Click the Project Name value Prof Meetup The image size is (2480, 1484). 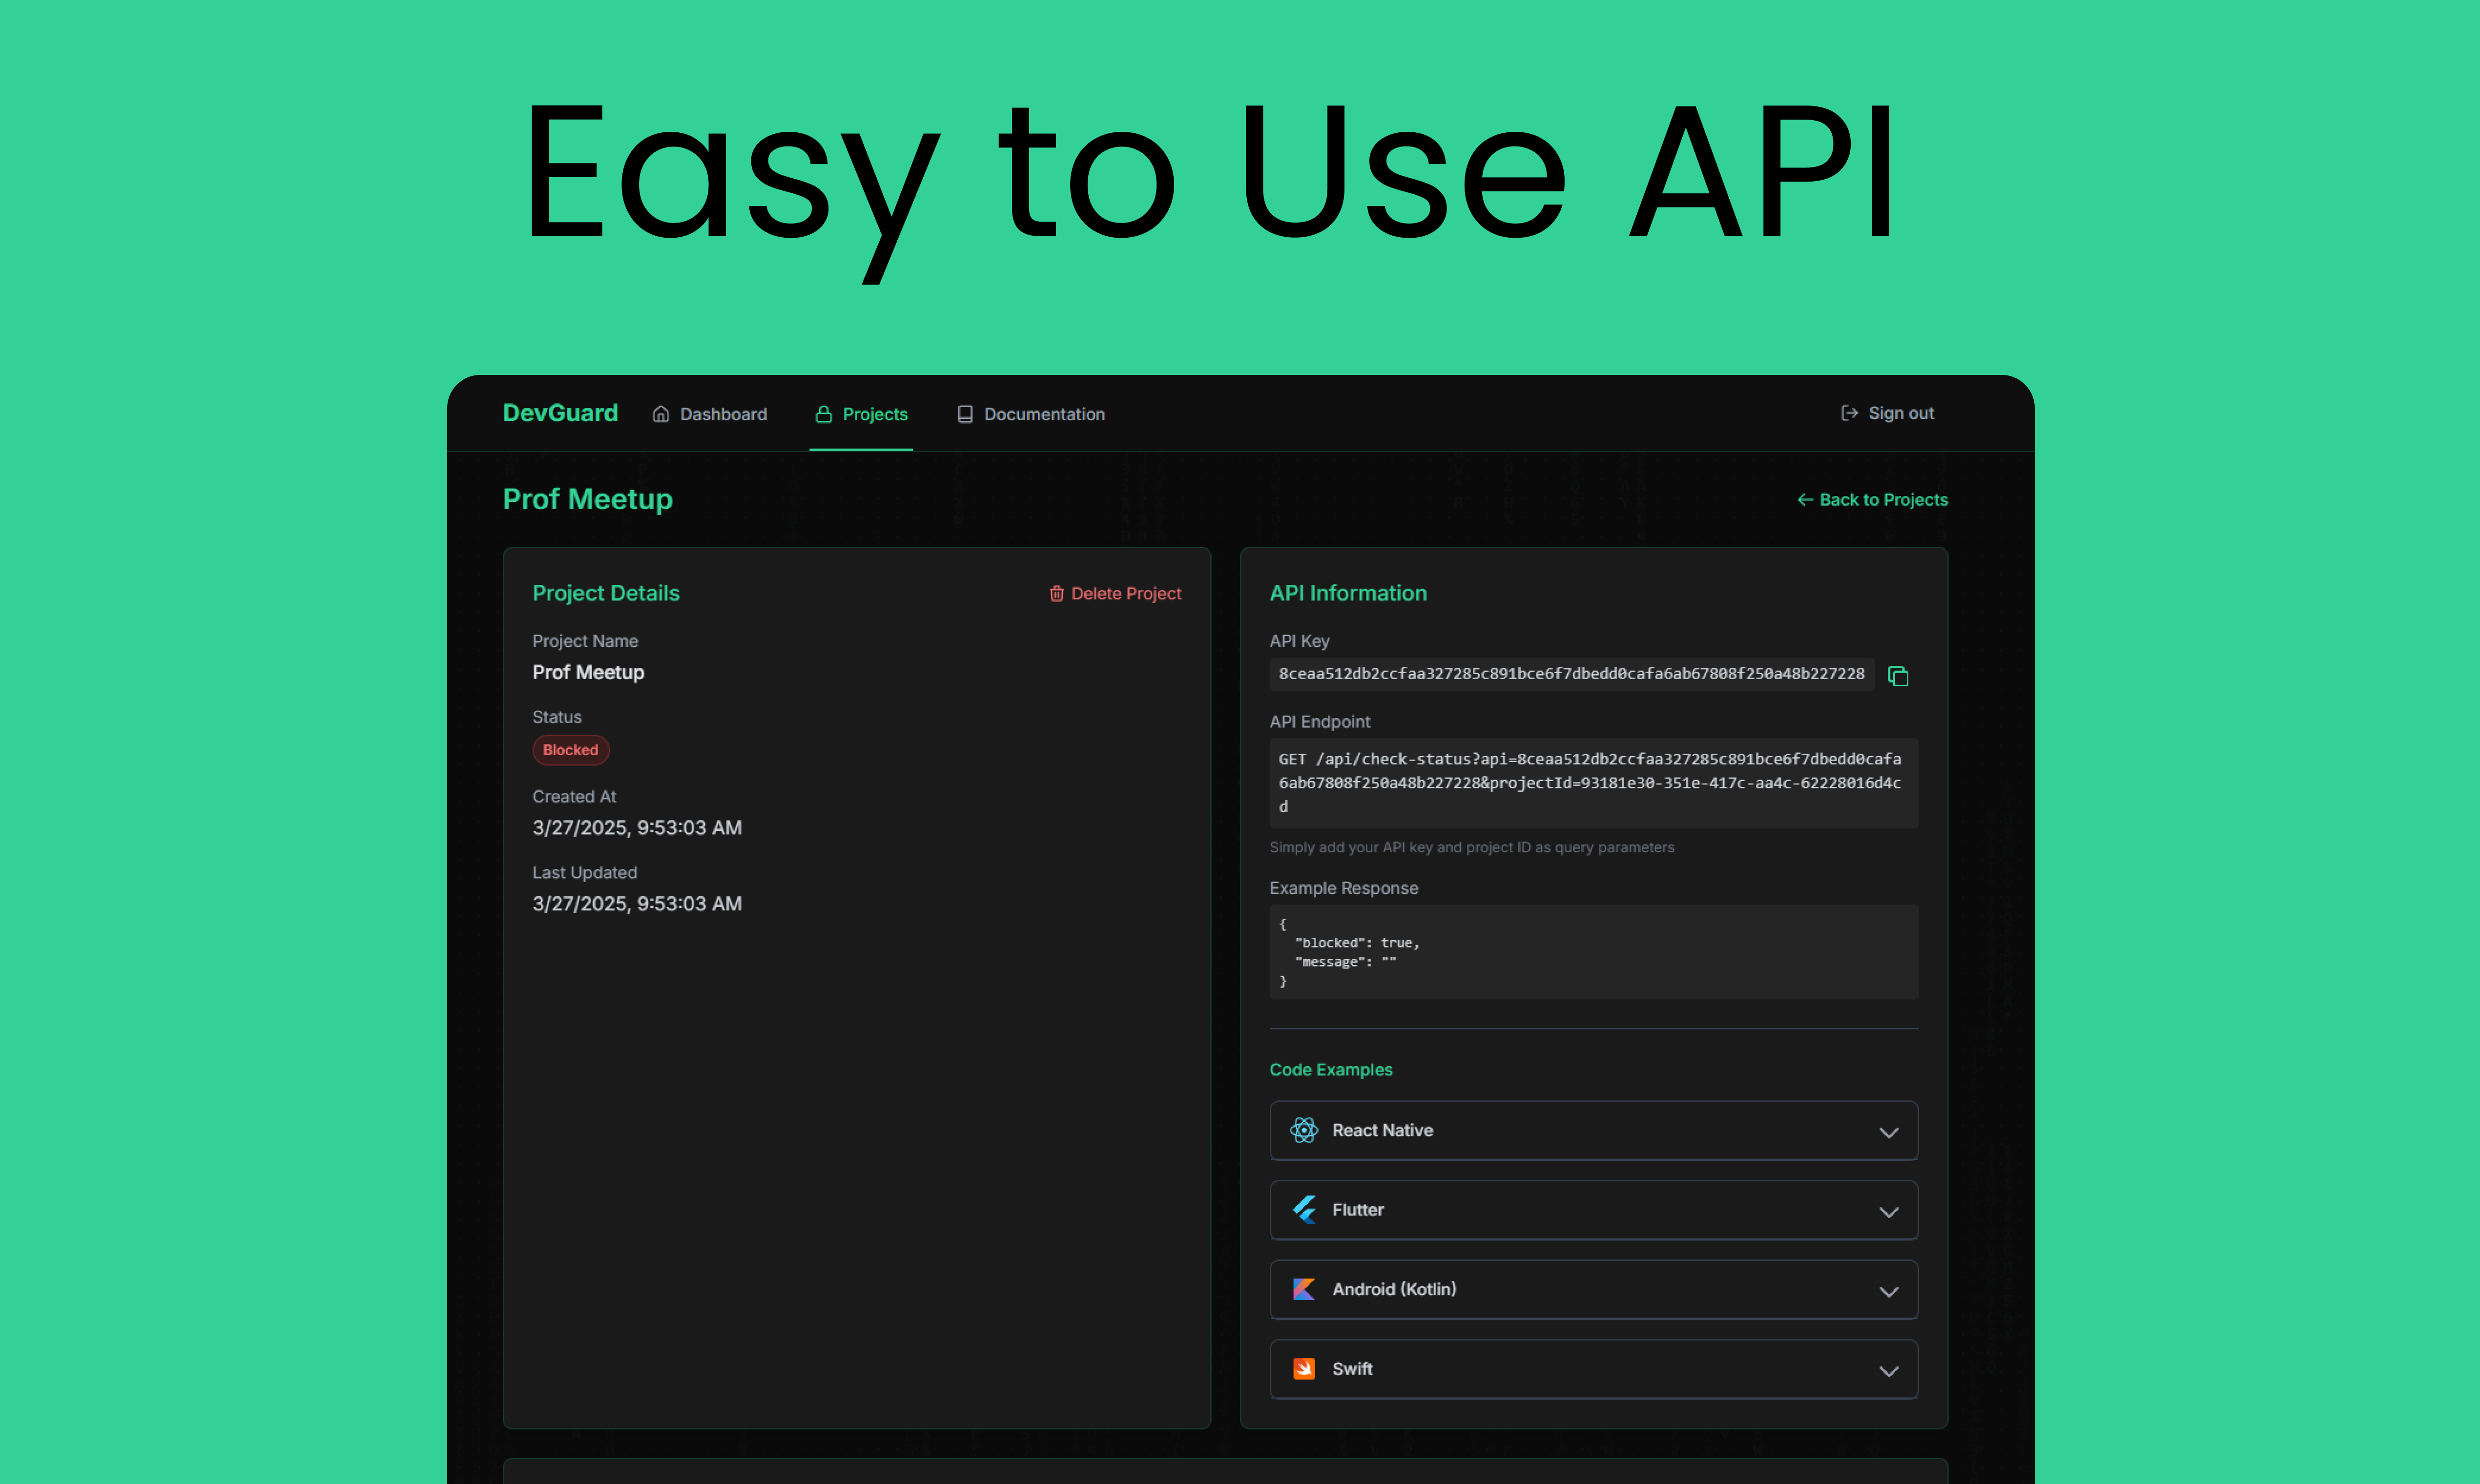(588, 672)
